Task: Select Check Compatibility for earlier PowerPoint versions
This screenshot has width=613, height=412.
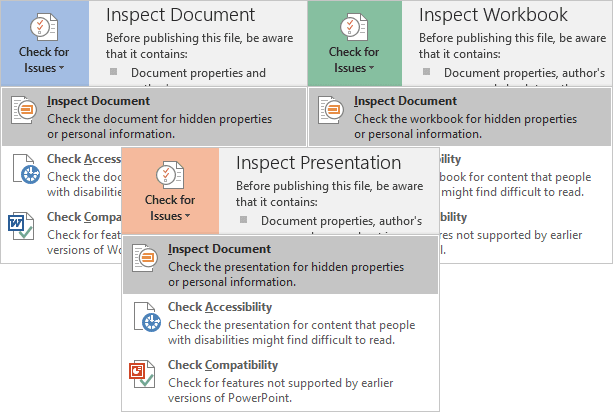Action: 280,381
